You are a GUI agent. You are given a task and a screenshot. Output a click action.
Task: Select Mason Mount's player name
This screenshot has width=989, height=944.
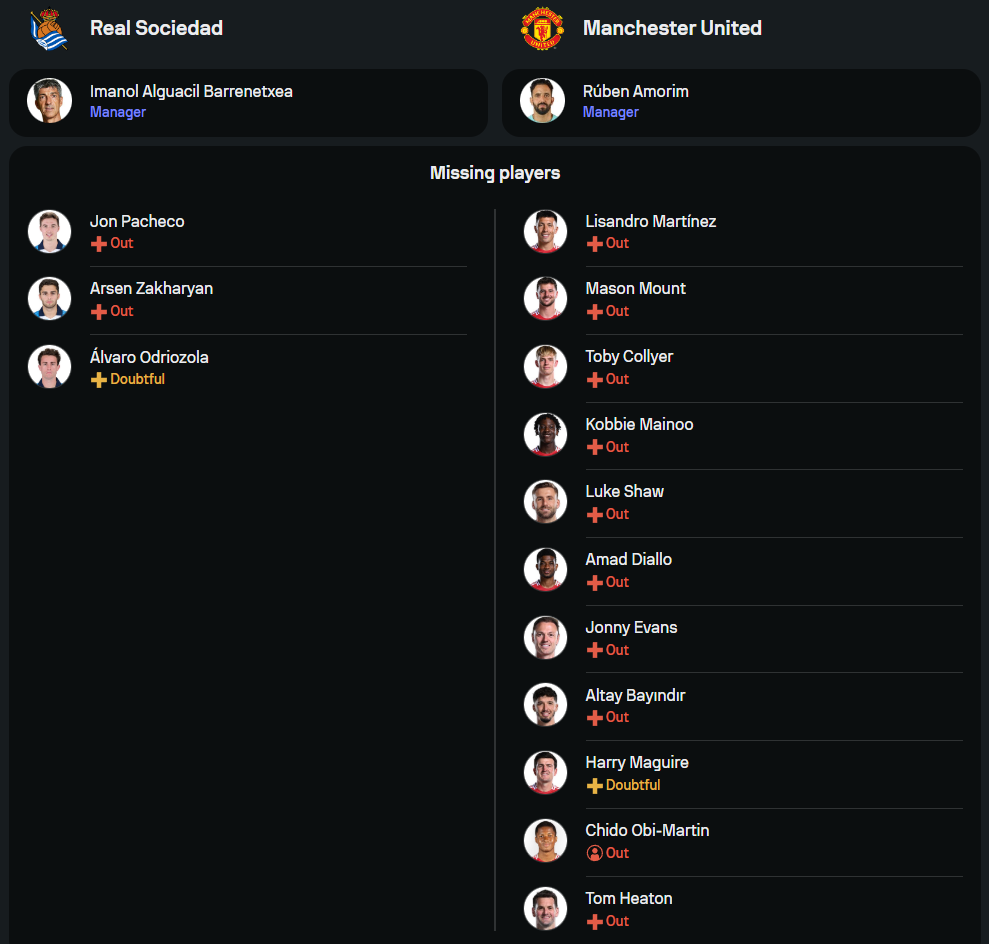tap(635, 288)
